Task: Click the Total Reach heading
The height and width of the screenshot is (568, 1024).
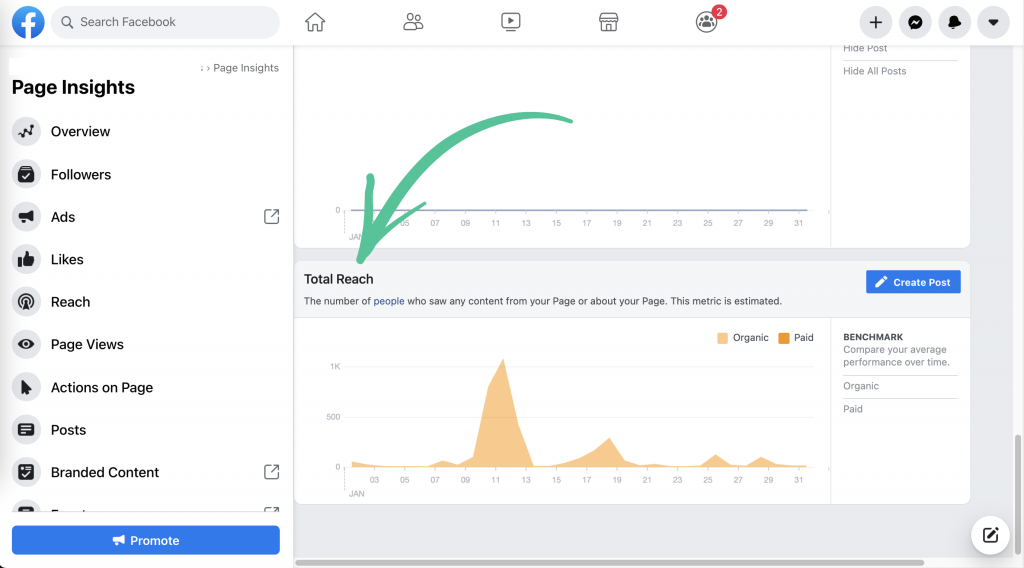Action: coord(338,279)
